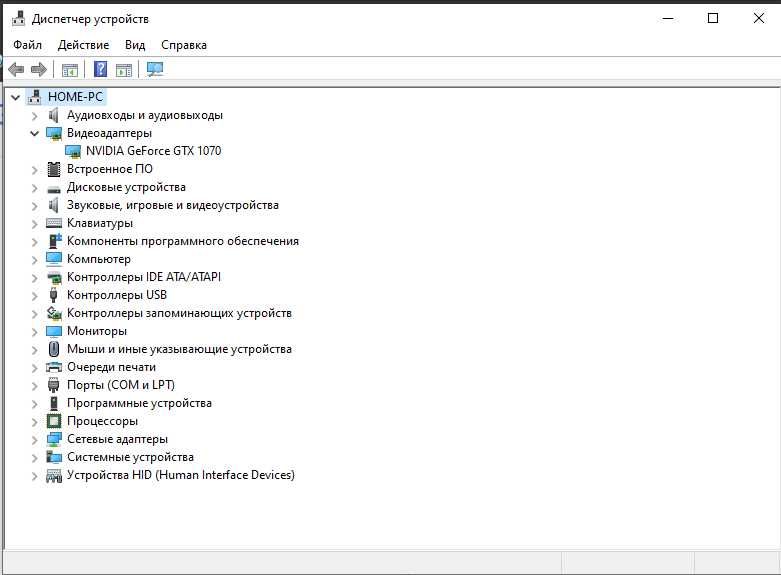Select the Контроллеры USB row label

pyautogui.click(x=117, y=295)
